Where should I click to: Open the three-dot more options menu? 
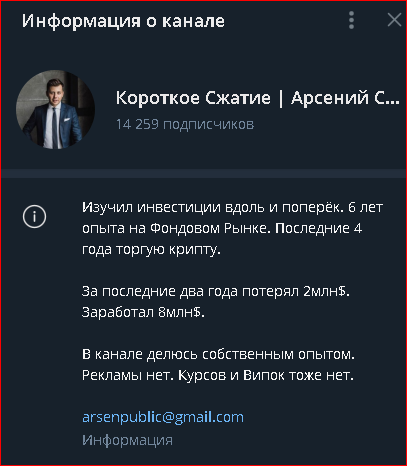click(351, 20)
